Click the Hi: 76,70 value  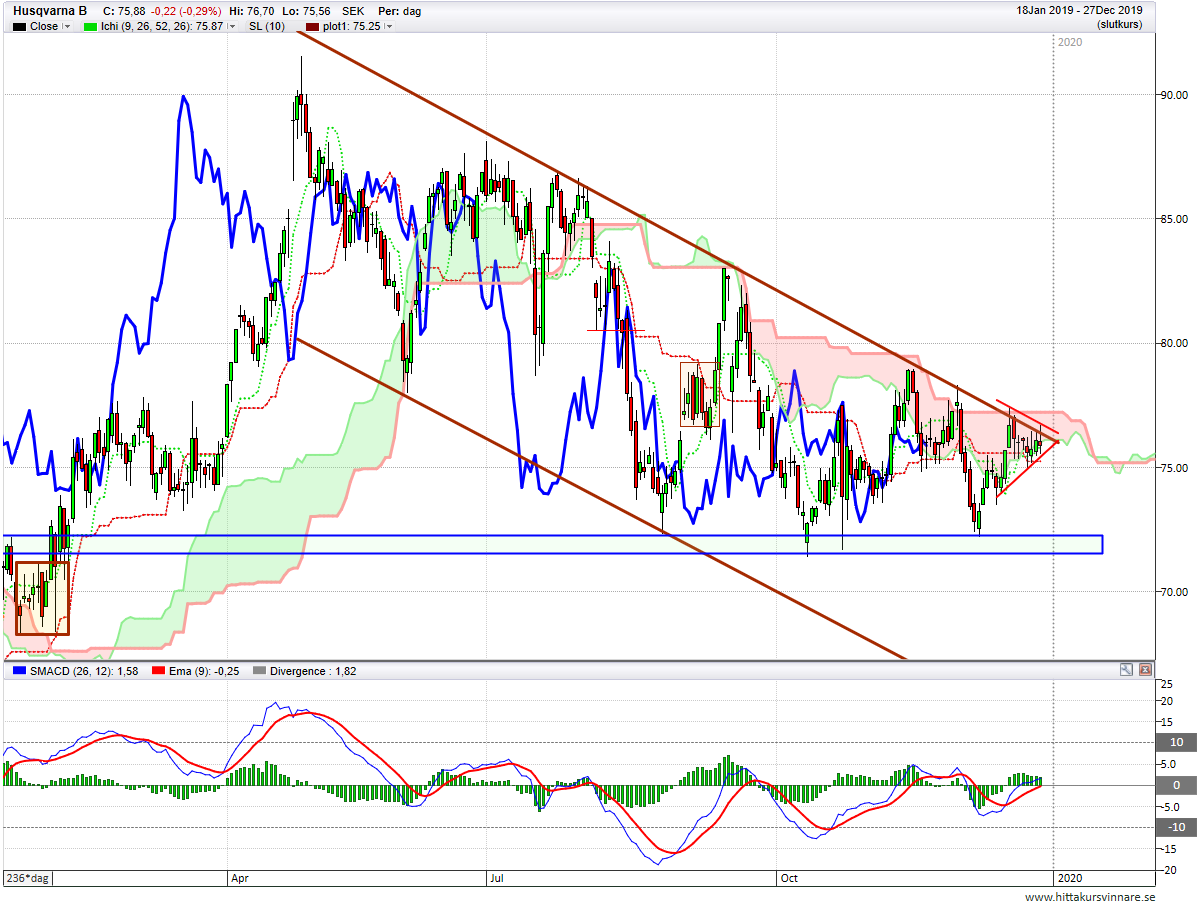coord(251,11)
